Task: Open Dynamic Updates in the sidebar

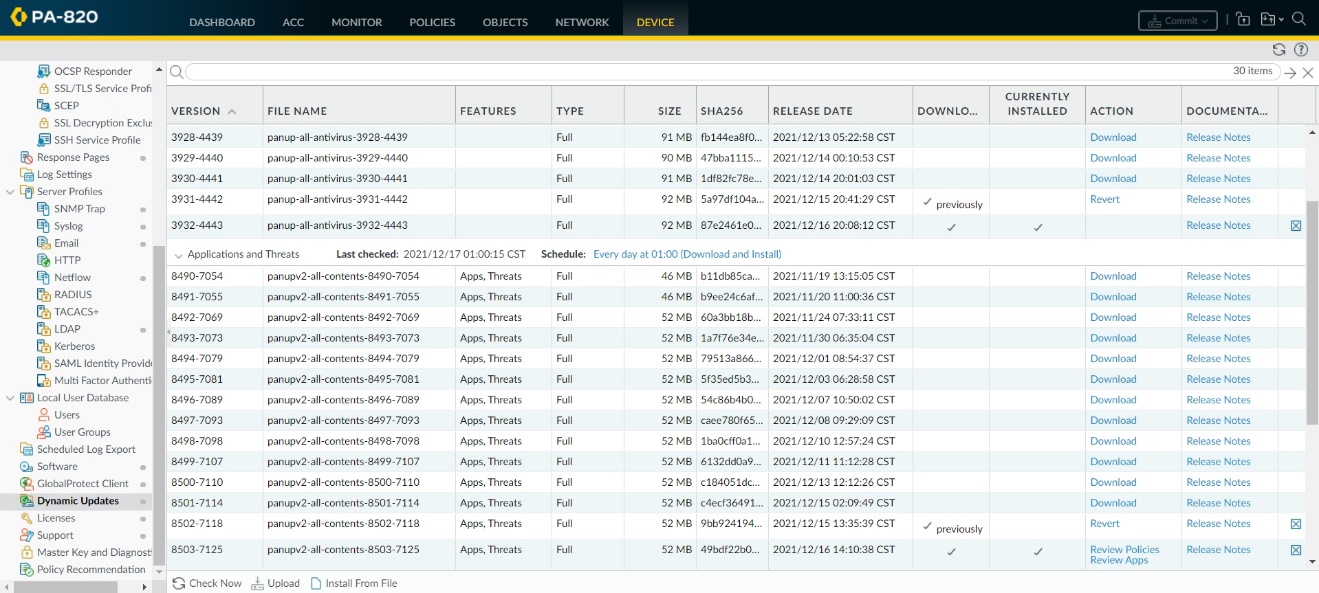Action: [78, 501]
